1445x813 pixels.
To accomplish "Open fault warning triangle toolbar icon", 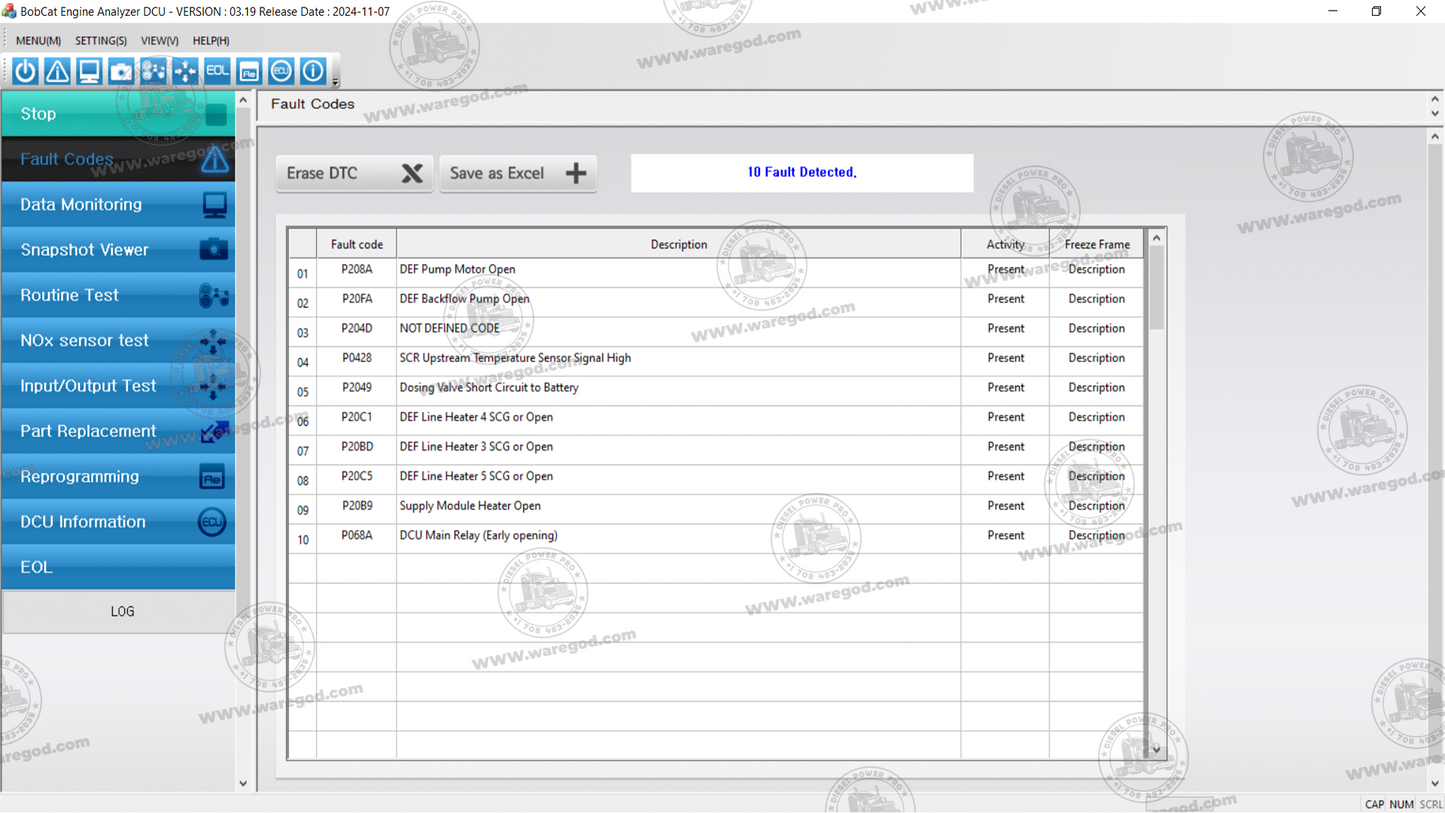I will (x=57, y=70).
